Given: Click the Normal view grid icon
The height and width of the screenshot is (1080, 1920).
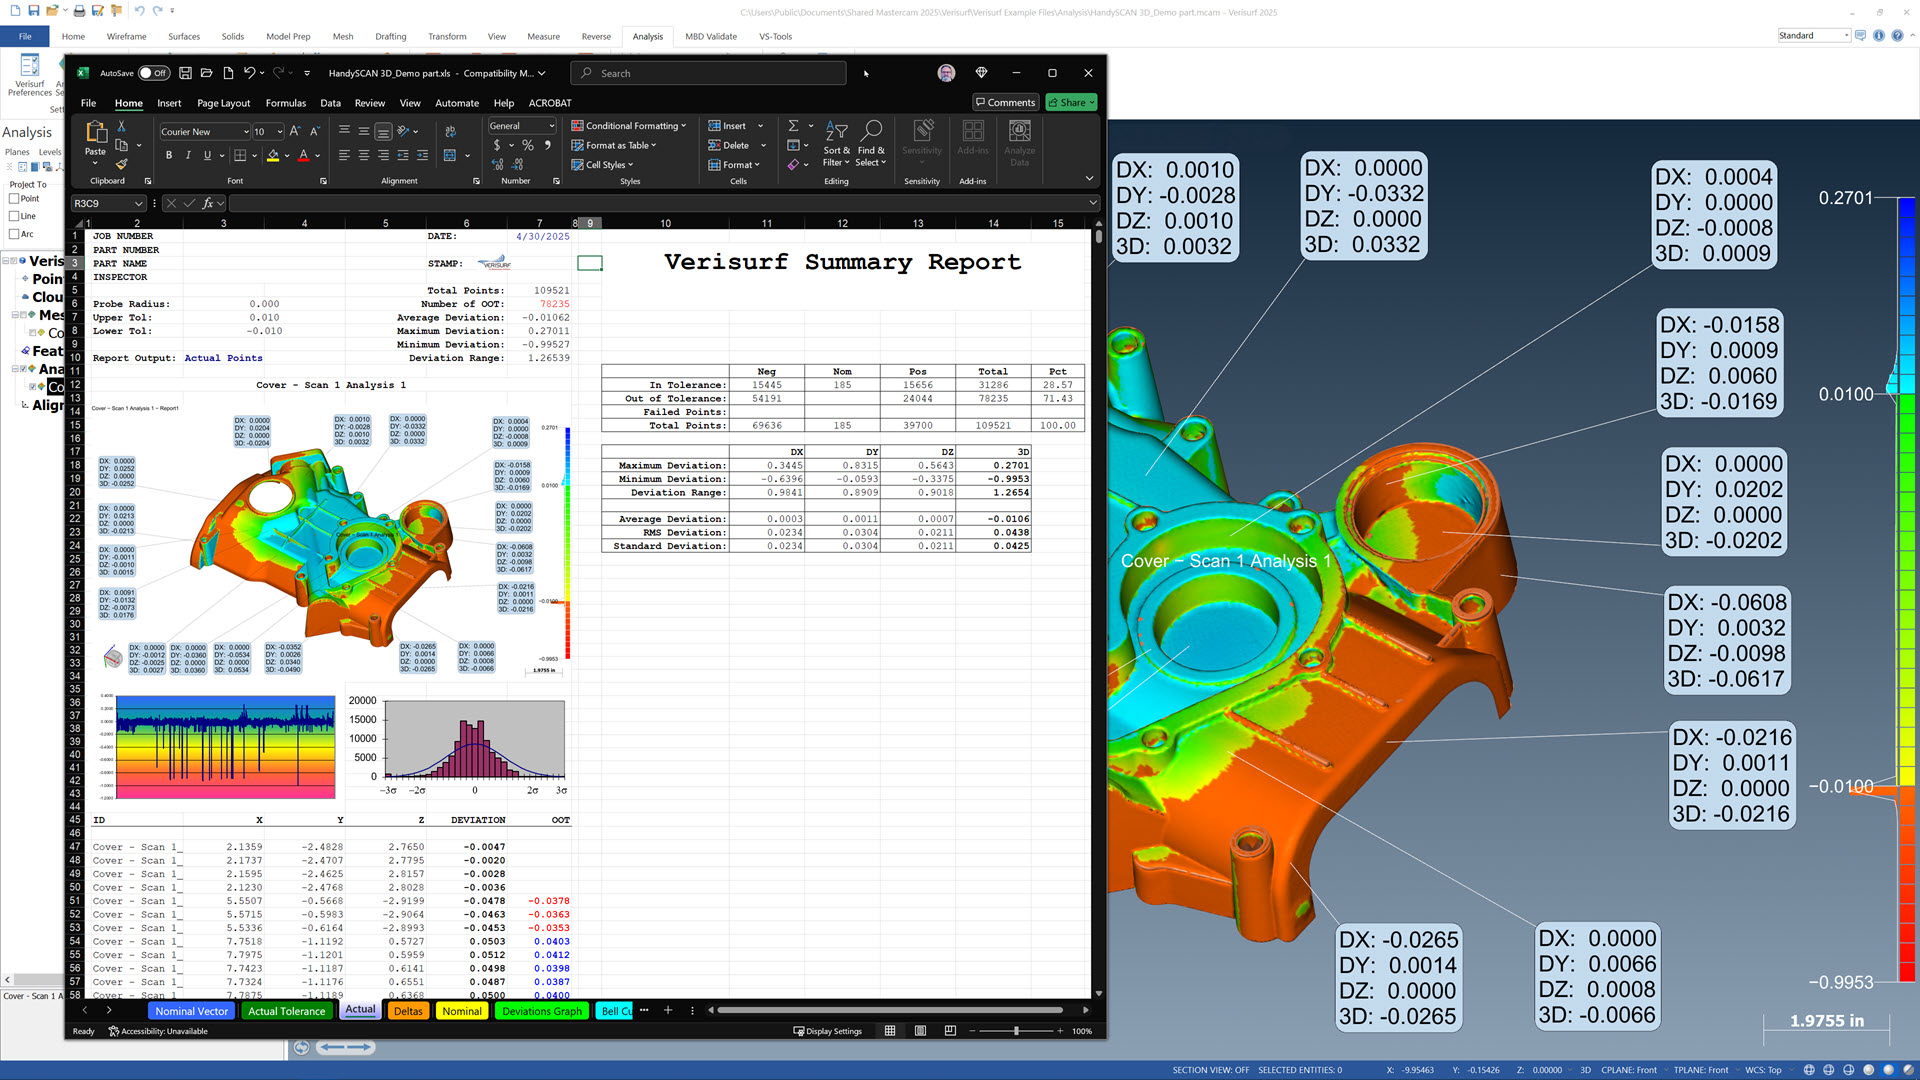Looking at the screenshot, I should pyautogui.click(x=890, y=1031).
